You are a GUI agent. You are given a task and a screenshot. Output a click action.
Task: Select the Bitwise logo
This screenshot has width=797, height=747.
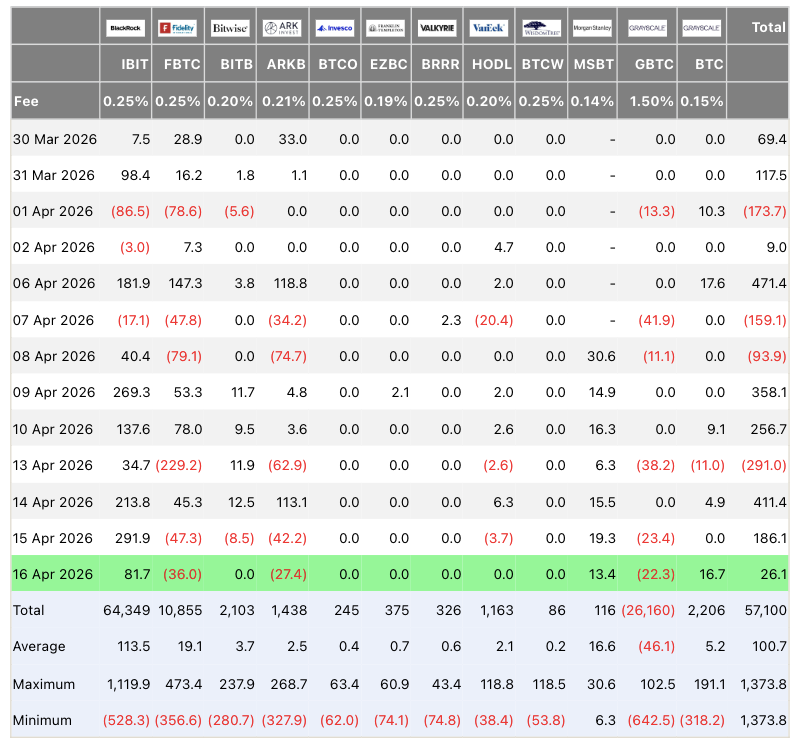tap(230, 29)
